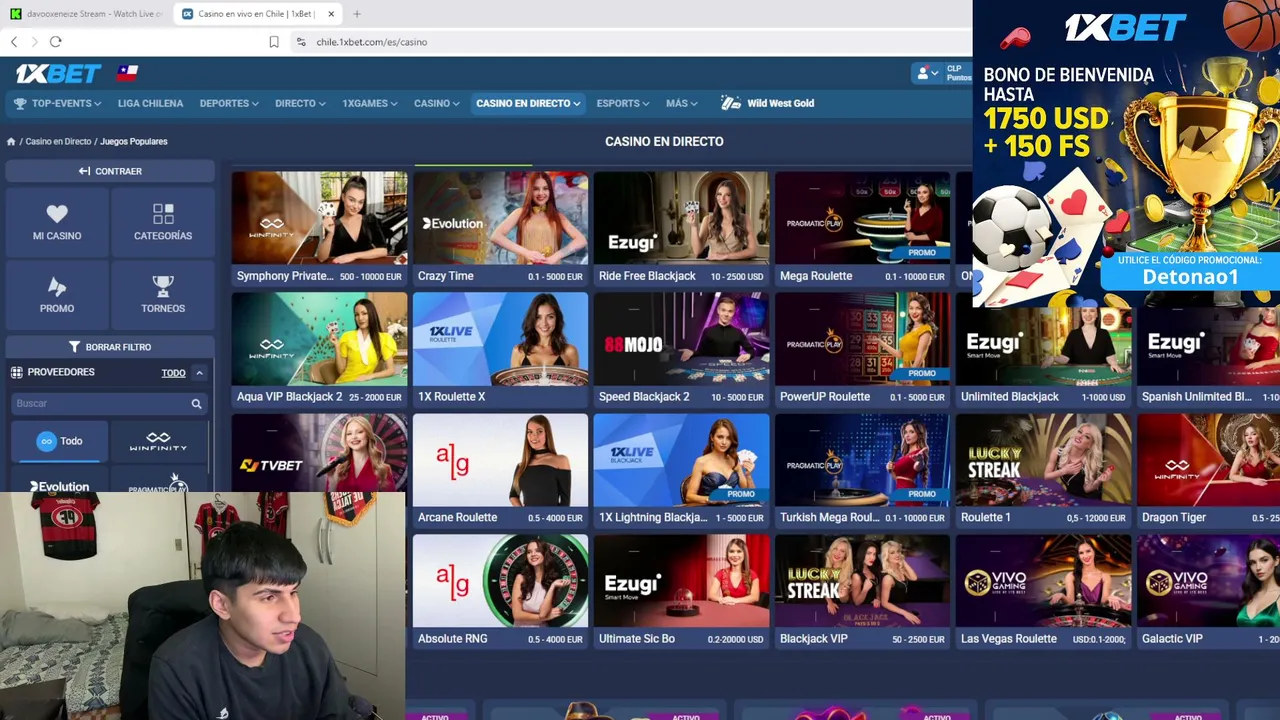Viewport: 1280px width, 720px height.
Task: Go back with the browser back arrow
Action: pyautogui.click(x=14, y=42)
